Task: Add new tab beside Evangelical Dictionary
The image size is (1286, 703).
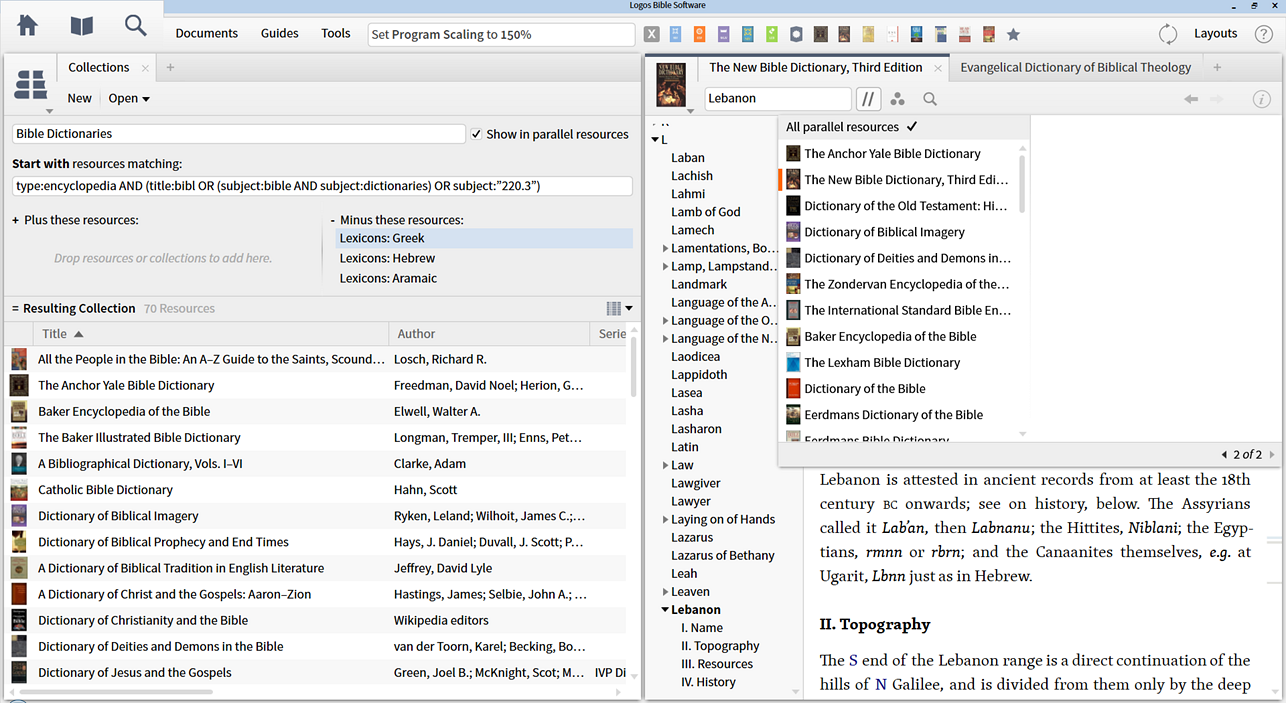Action: pos(1217,68)
